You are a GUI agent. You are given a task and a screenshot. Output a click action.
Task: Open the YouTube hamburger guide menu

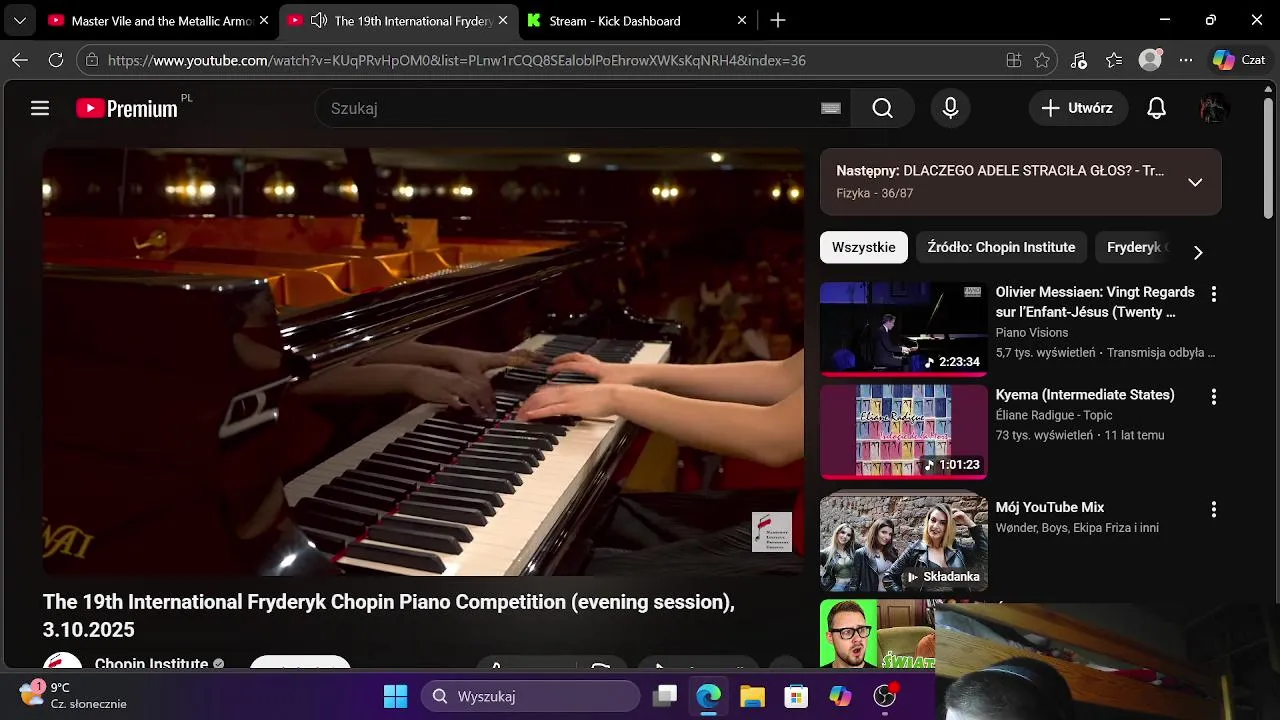tap(40, 108)
